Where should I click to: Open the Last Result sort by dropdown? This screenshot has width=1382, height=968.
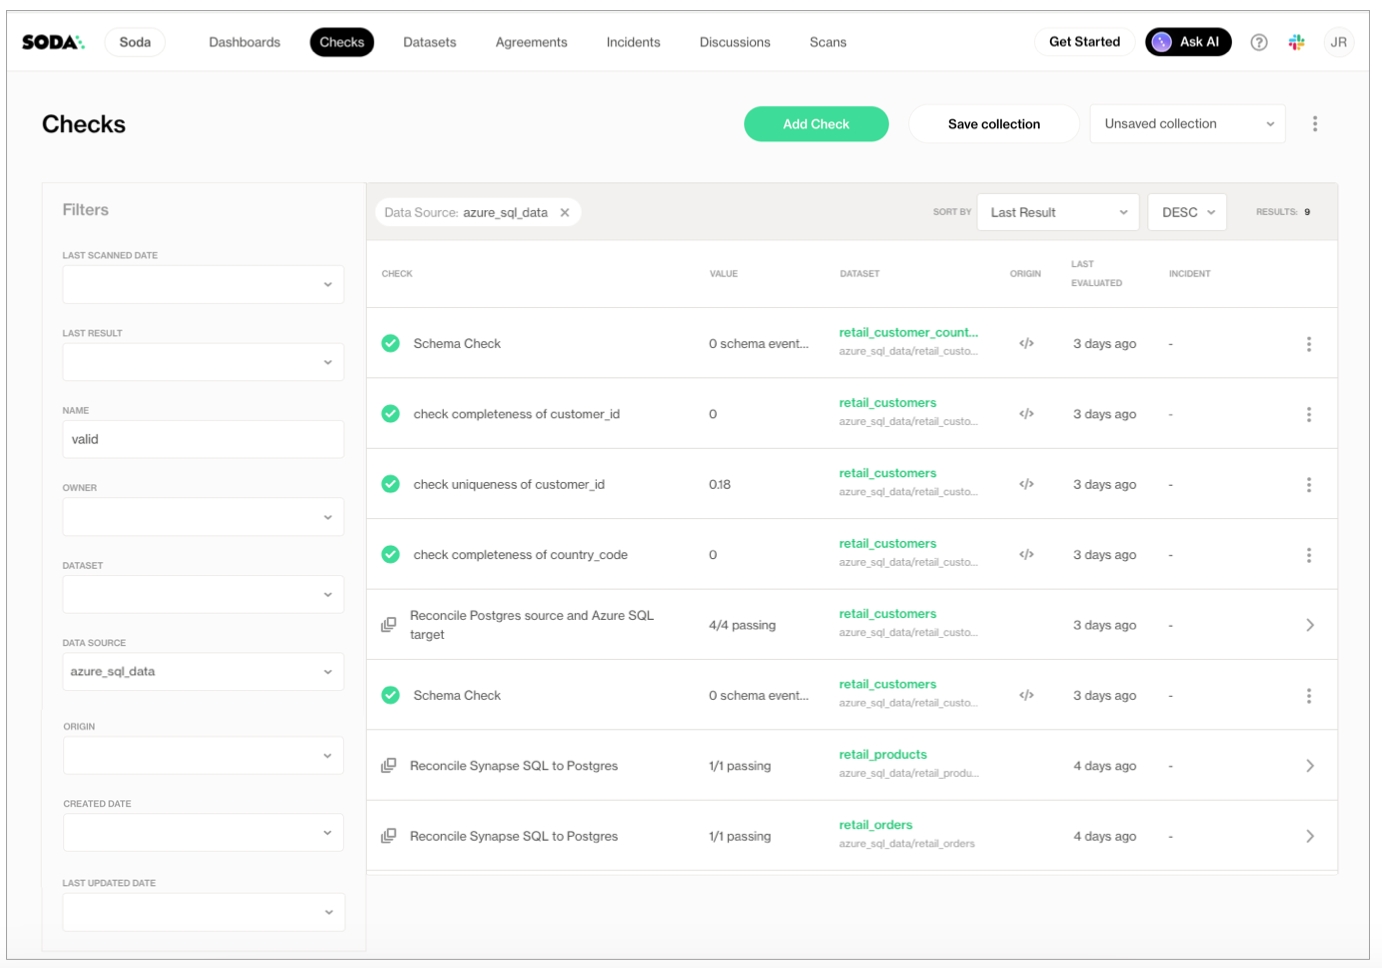click(x=1057, y=213)
